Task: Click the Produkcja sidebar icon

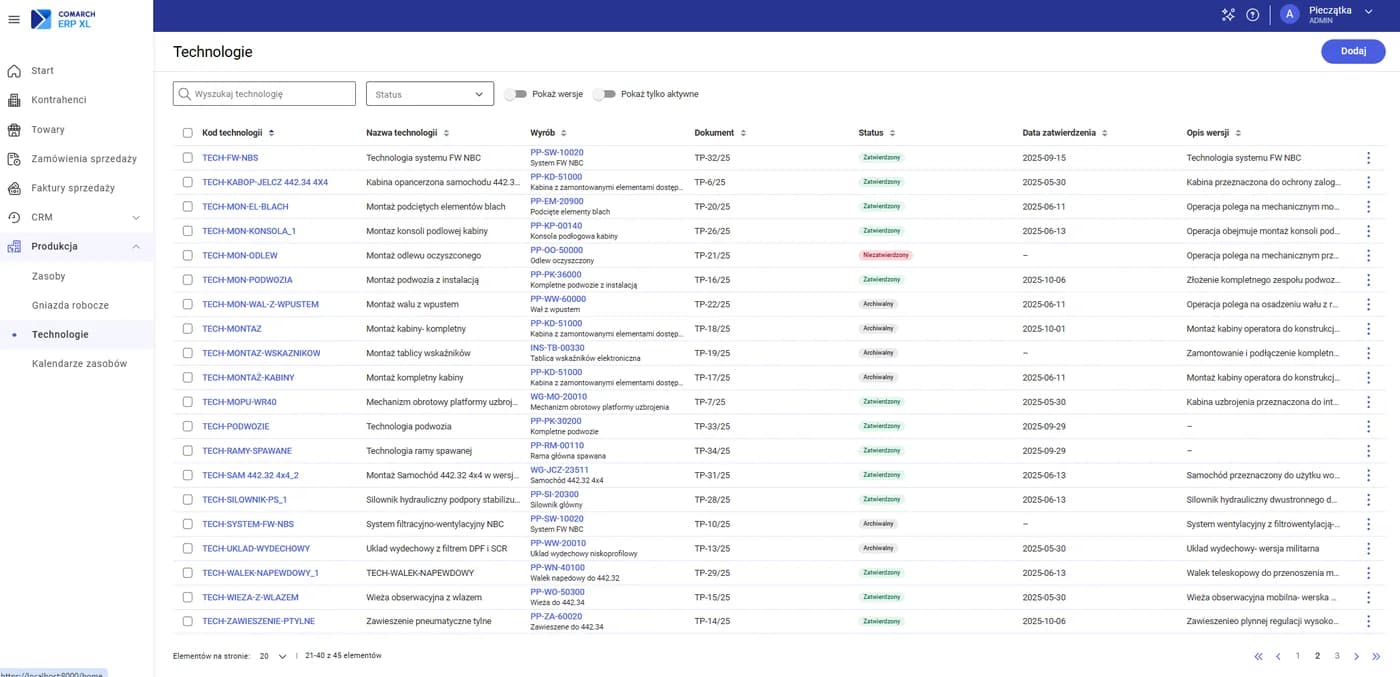Action: coord(14,246)
